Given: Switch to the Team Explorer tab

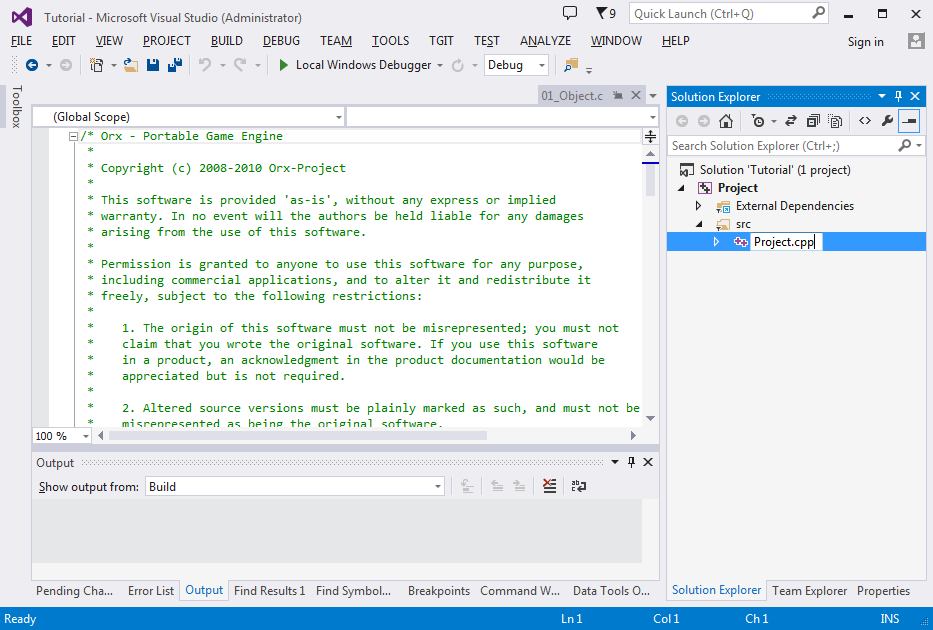Looking at the screenshot, I should (810, 591).
